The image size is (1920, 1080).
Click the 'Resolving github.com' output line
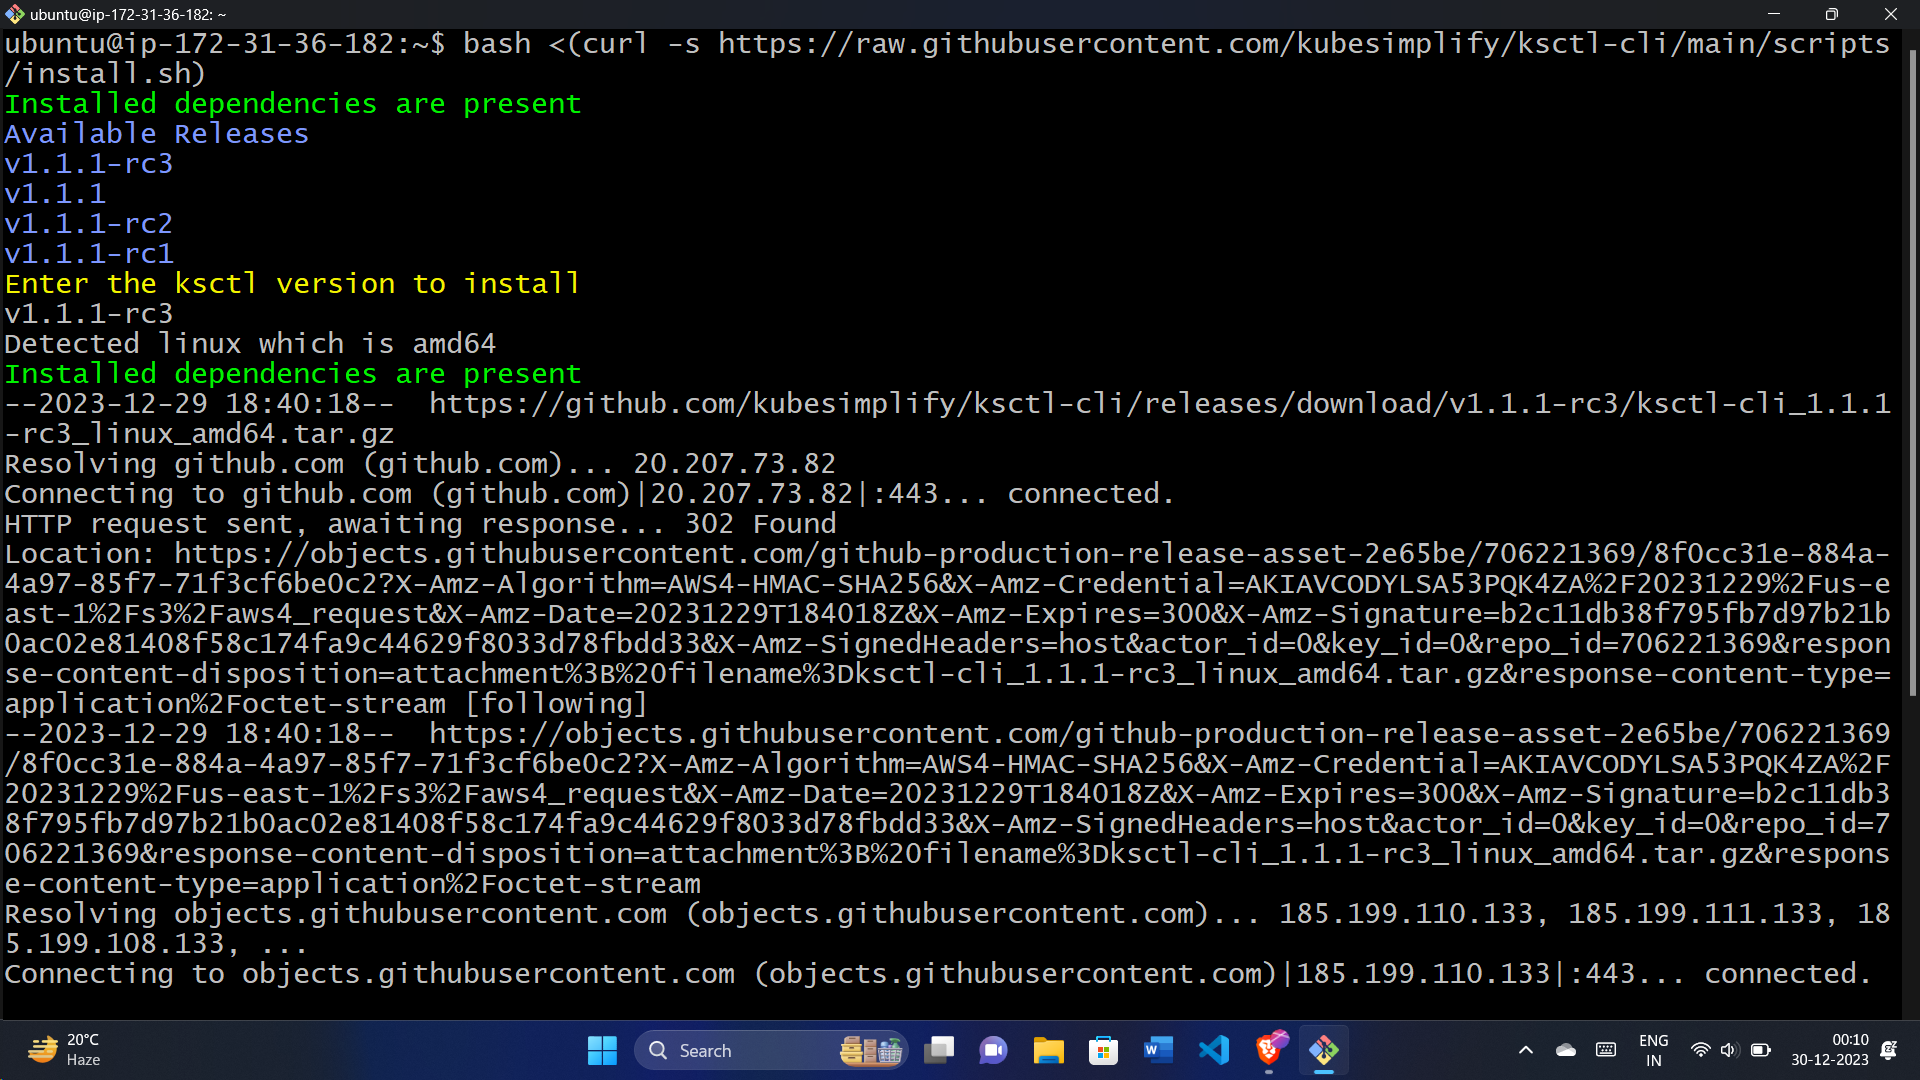point(420,464)
